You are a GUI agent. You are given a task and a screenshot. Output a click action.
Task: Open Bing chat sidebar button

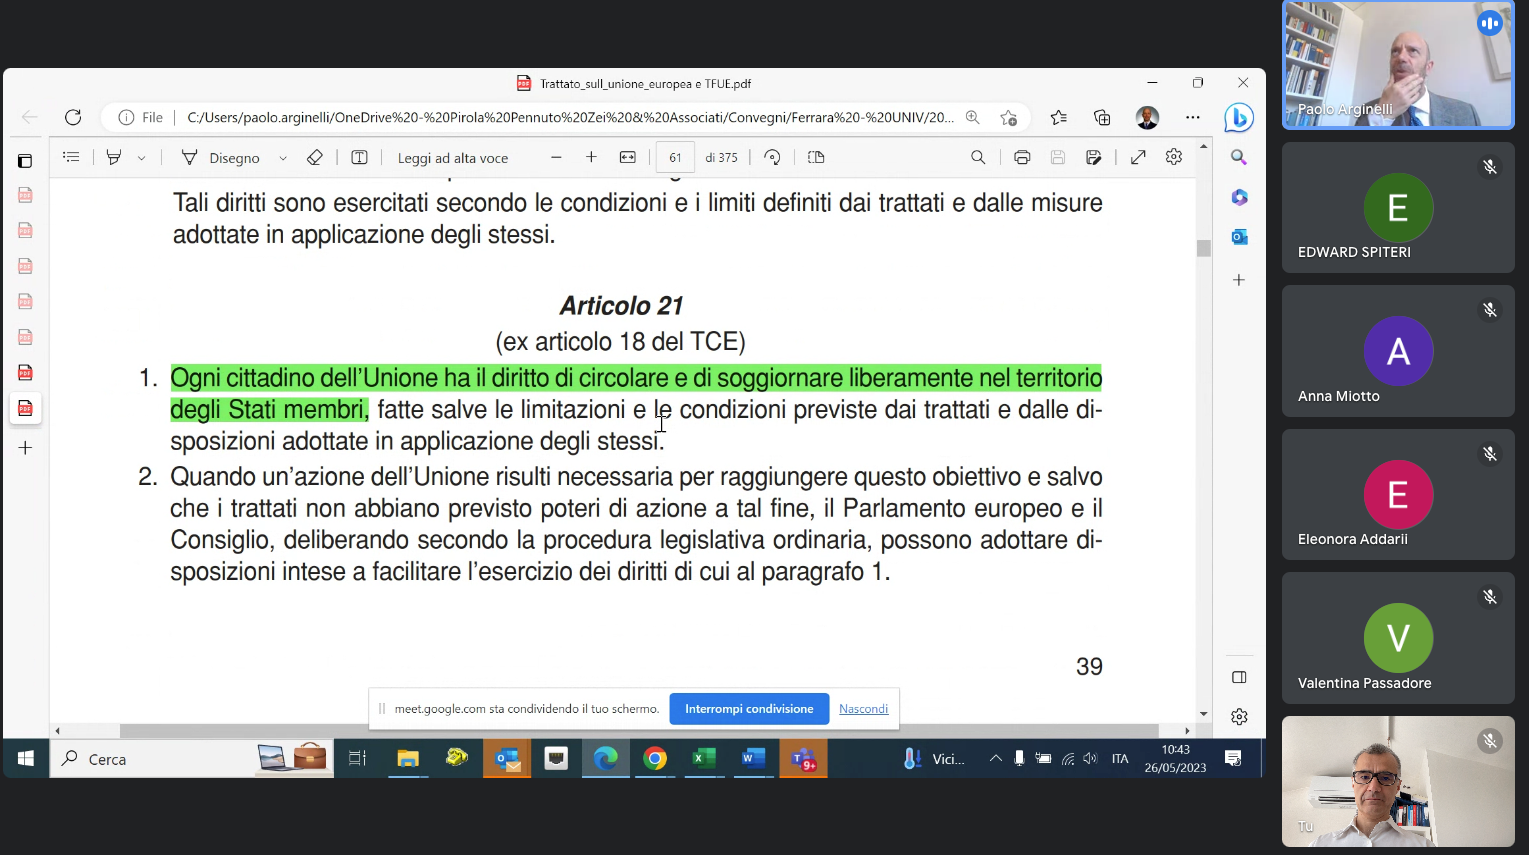pyautogui.click(x=1239, y=118)
